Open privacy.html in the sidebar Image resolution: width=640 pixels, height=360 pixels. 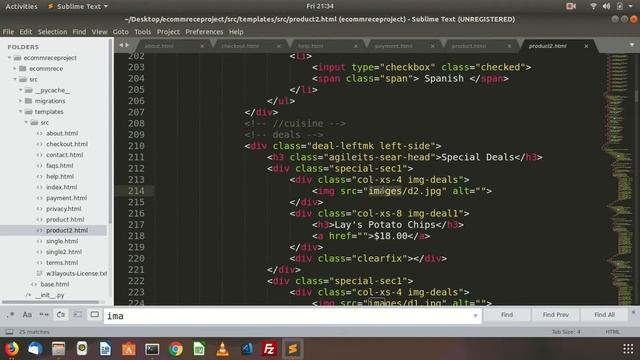[63, 209]
